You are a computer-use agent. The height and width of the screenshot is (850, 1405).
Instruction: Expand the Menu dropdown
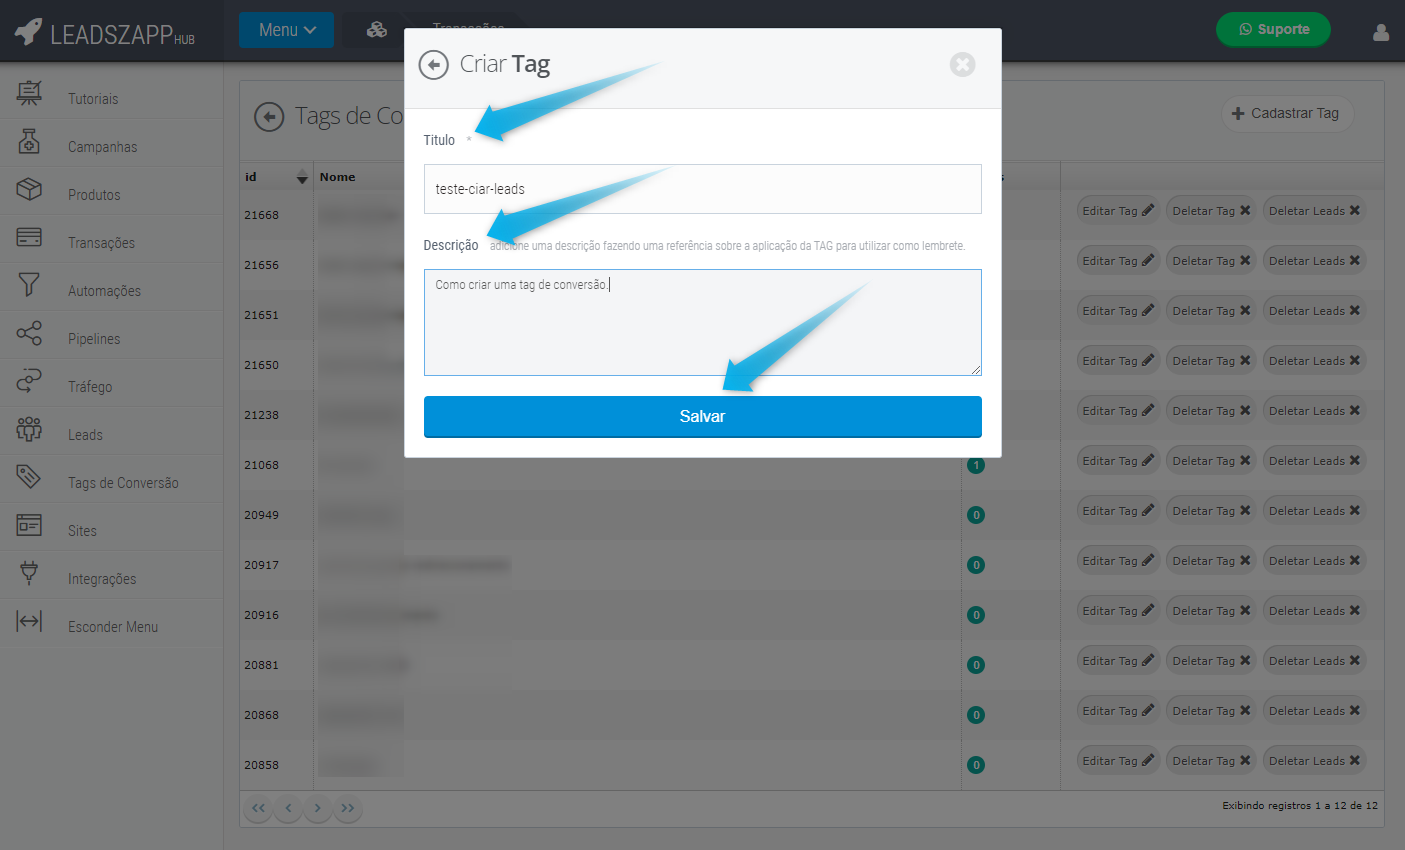coord(286,30)
